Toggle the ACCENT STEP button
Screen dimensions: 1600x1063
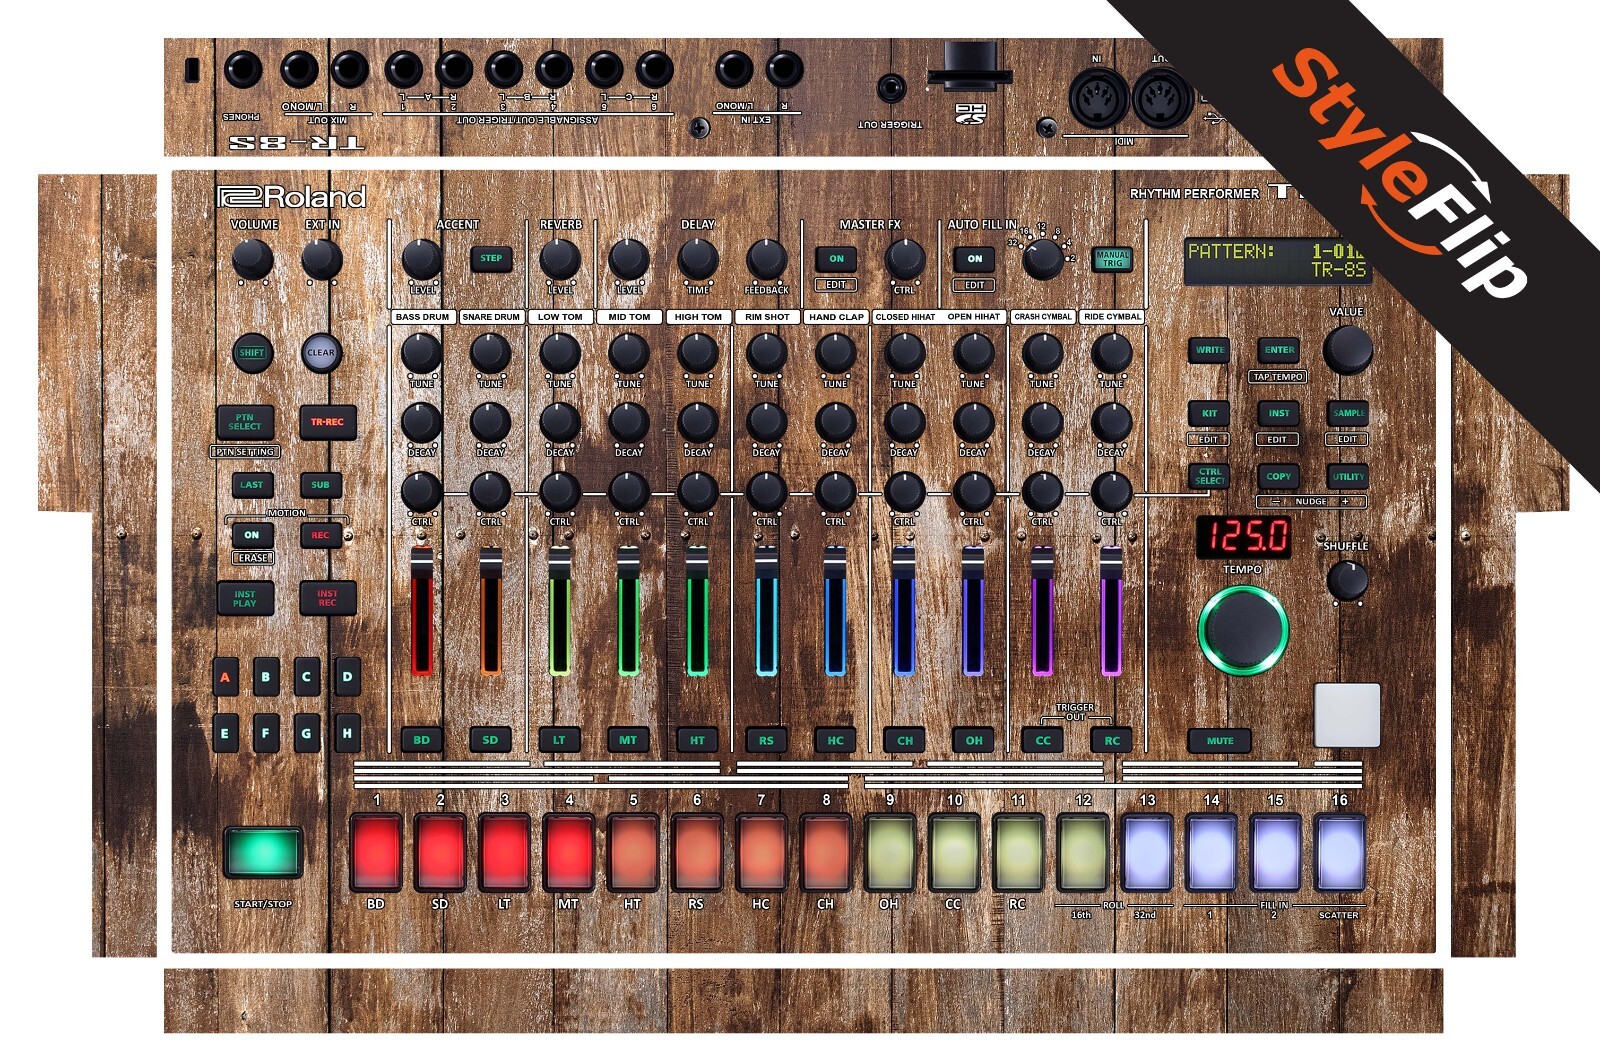pyautogui.click(x=491, y=258)
